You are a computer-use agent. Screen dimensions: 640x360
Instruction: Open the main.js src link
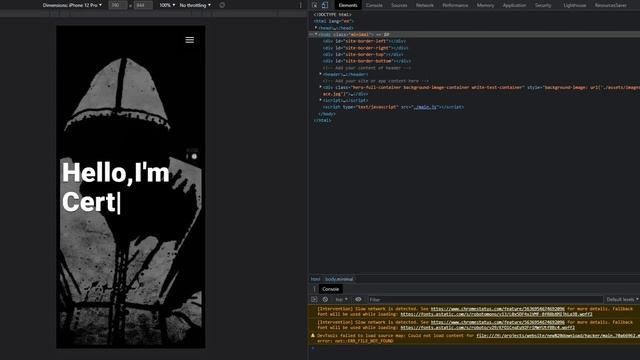click(425, 107)
